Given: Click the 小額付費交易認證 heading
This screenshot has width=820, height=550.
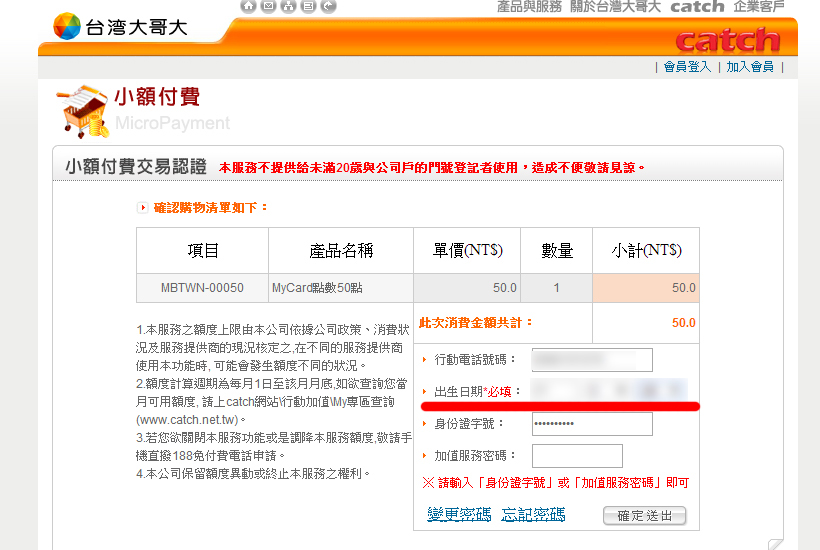Looking at the screenshot, I should pos(136,167).
